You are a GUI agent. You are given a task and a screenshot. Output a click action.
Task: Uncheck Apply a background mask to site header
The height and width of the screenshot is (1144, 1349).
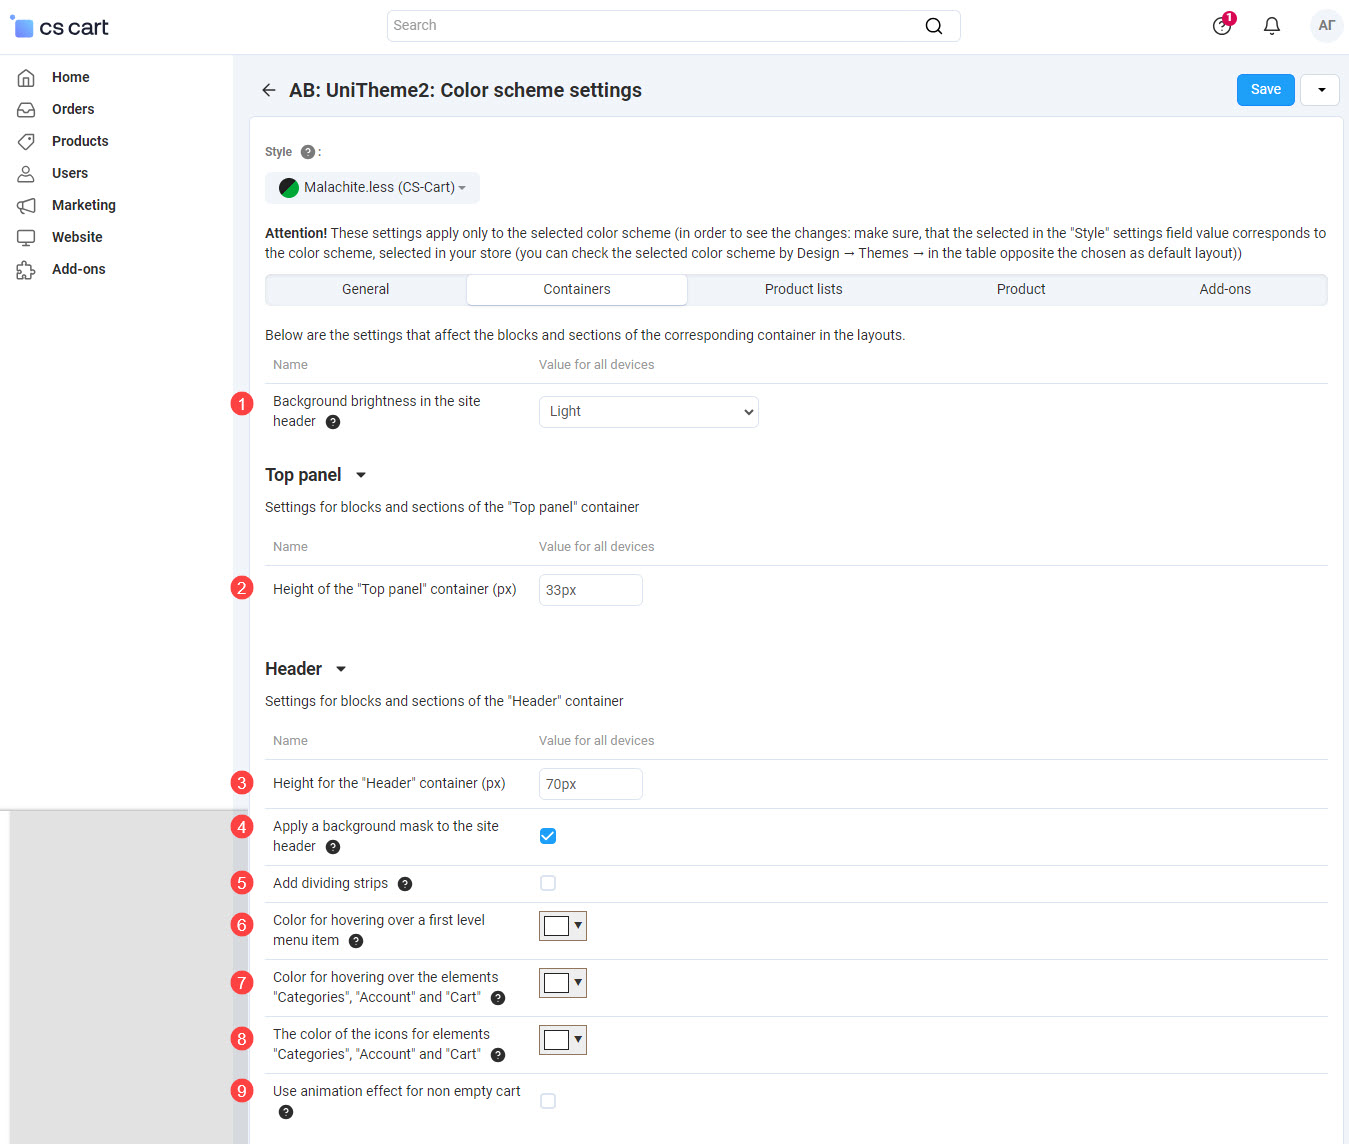point(548,836)
